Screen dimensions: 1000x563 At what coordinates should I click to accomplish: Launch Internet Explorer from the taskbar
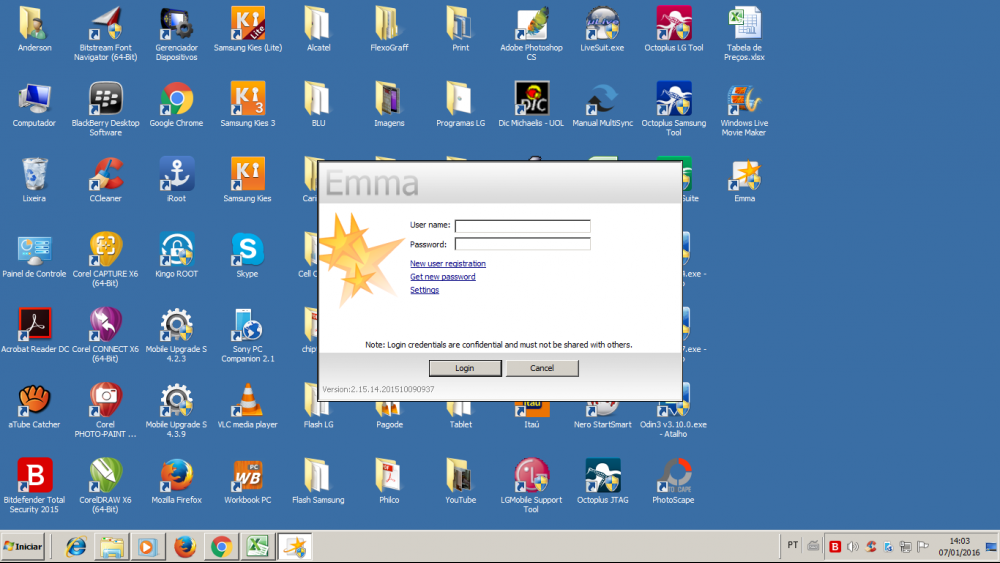click(76, 546)
